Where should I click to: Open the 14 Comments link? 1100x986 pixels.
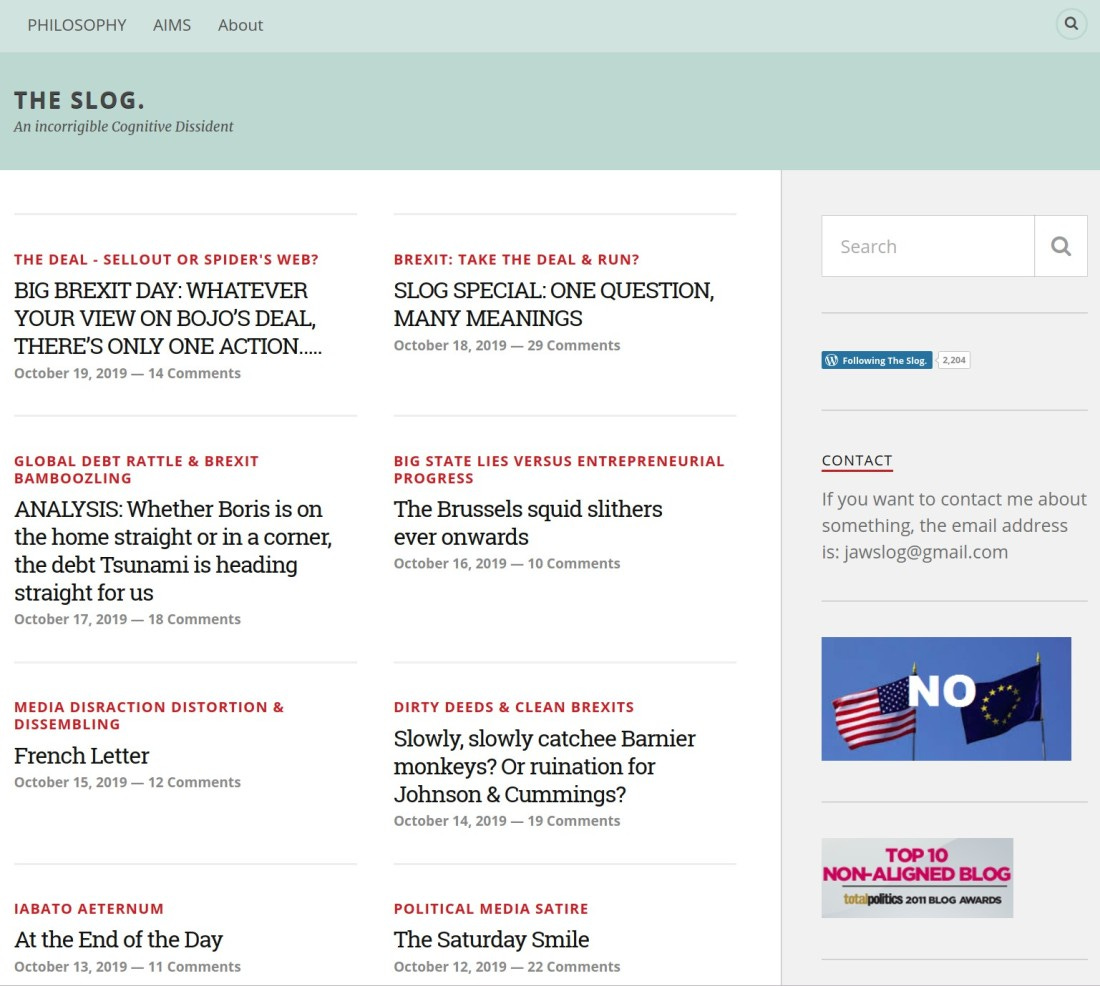194,373
